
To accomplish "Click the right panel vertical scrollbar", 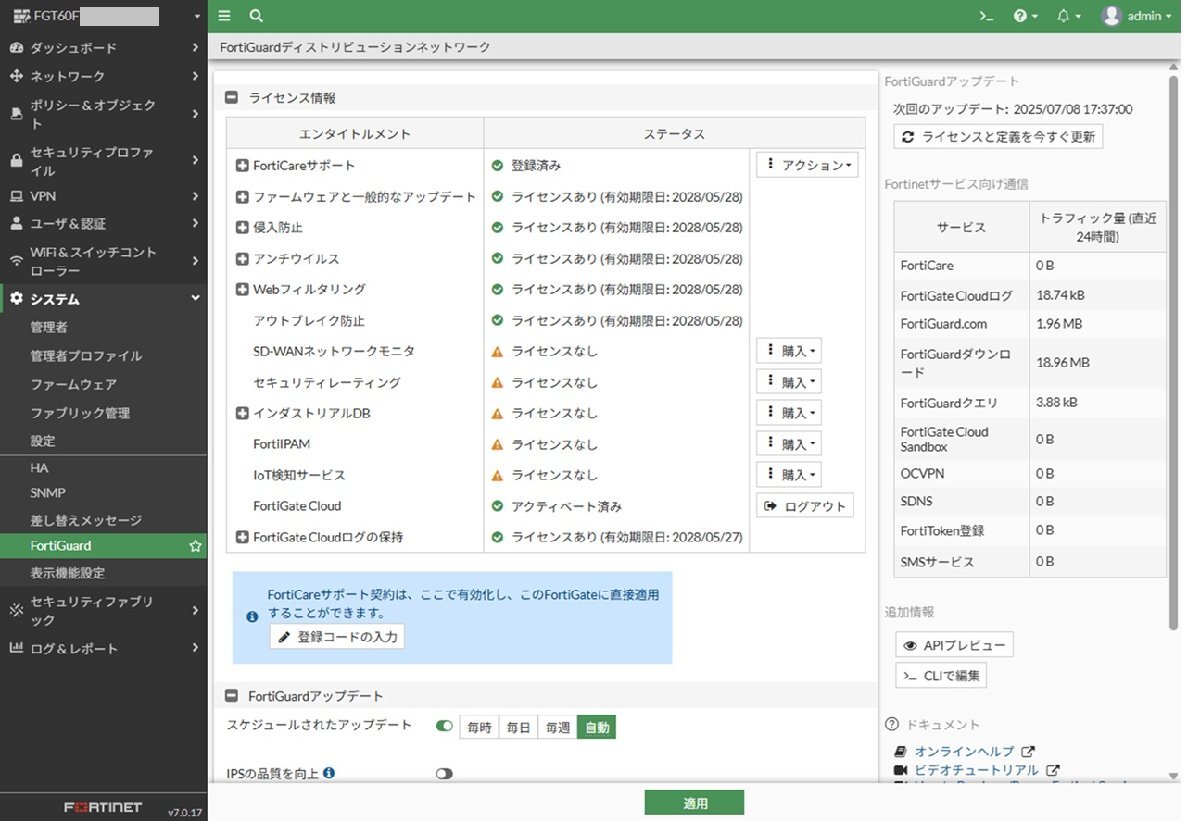I will [x=1174, y=350].
